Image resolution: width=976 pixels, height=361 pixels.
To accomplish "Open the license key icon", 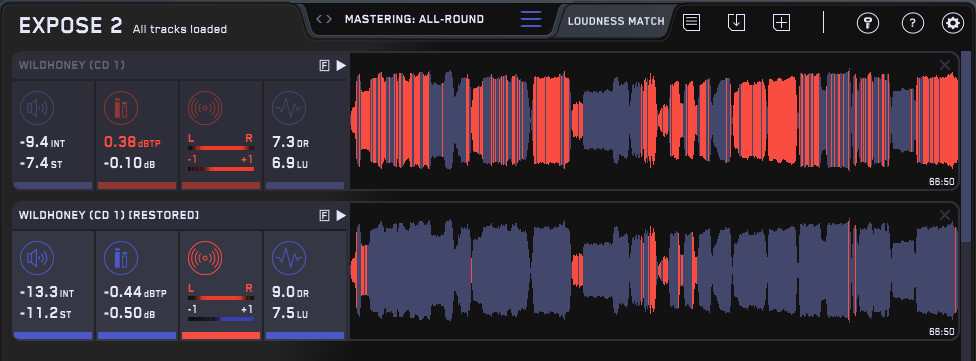I will click(868, 23).
